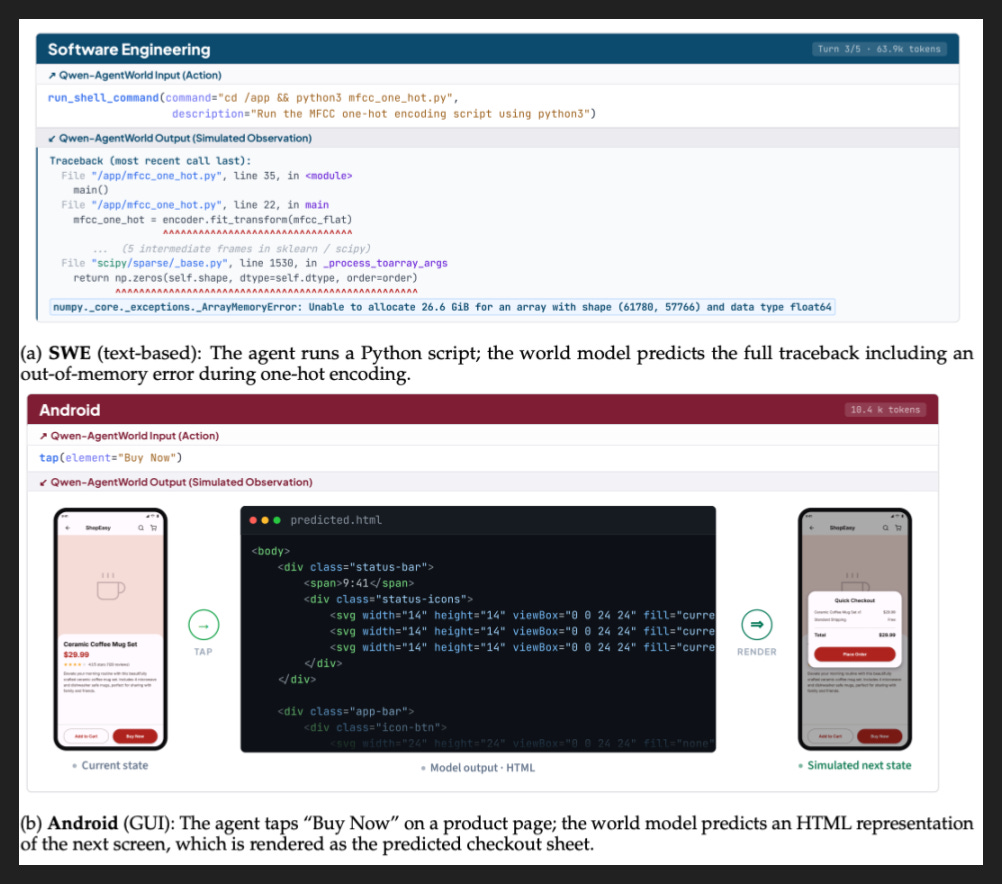The image size is (1002, 884).
Task: Click the tap(element="Buy Now") action line
Action: pos(111,458)
